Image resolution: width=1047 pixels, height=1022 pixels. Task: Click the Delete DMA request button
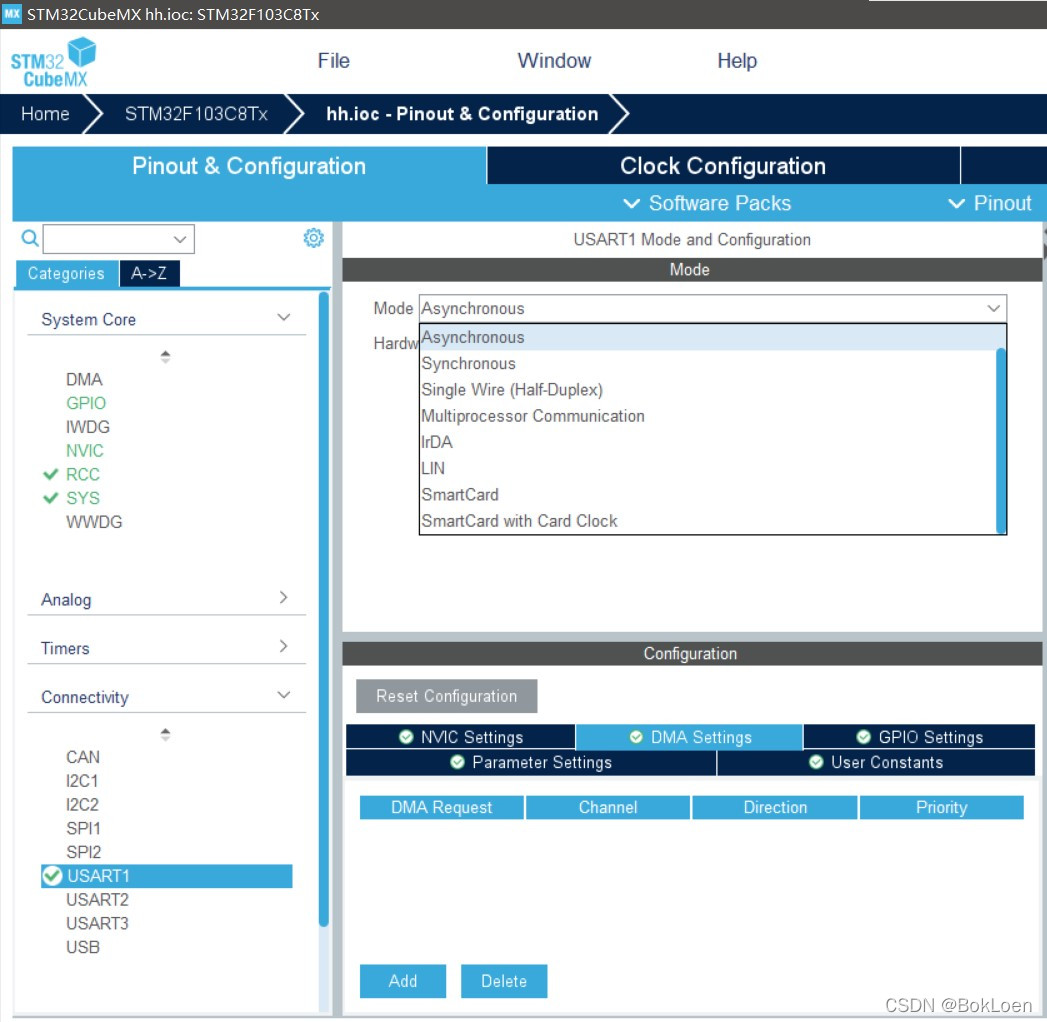(503, 981)
